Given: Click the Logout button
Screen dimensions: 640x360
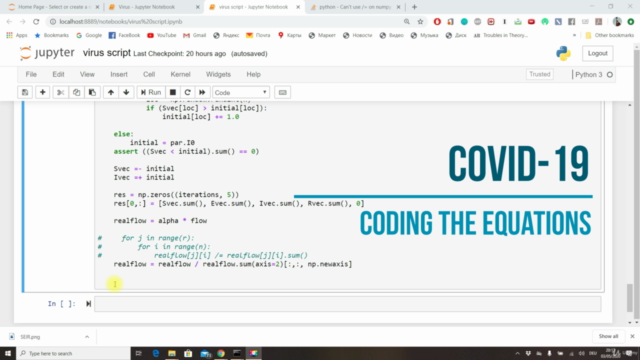Looking at the screenshot, I should pos(598,53).
